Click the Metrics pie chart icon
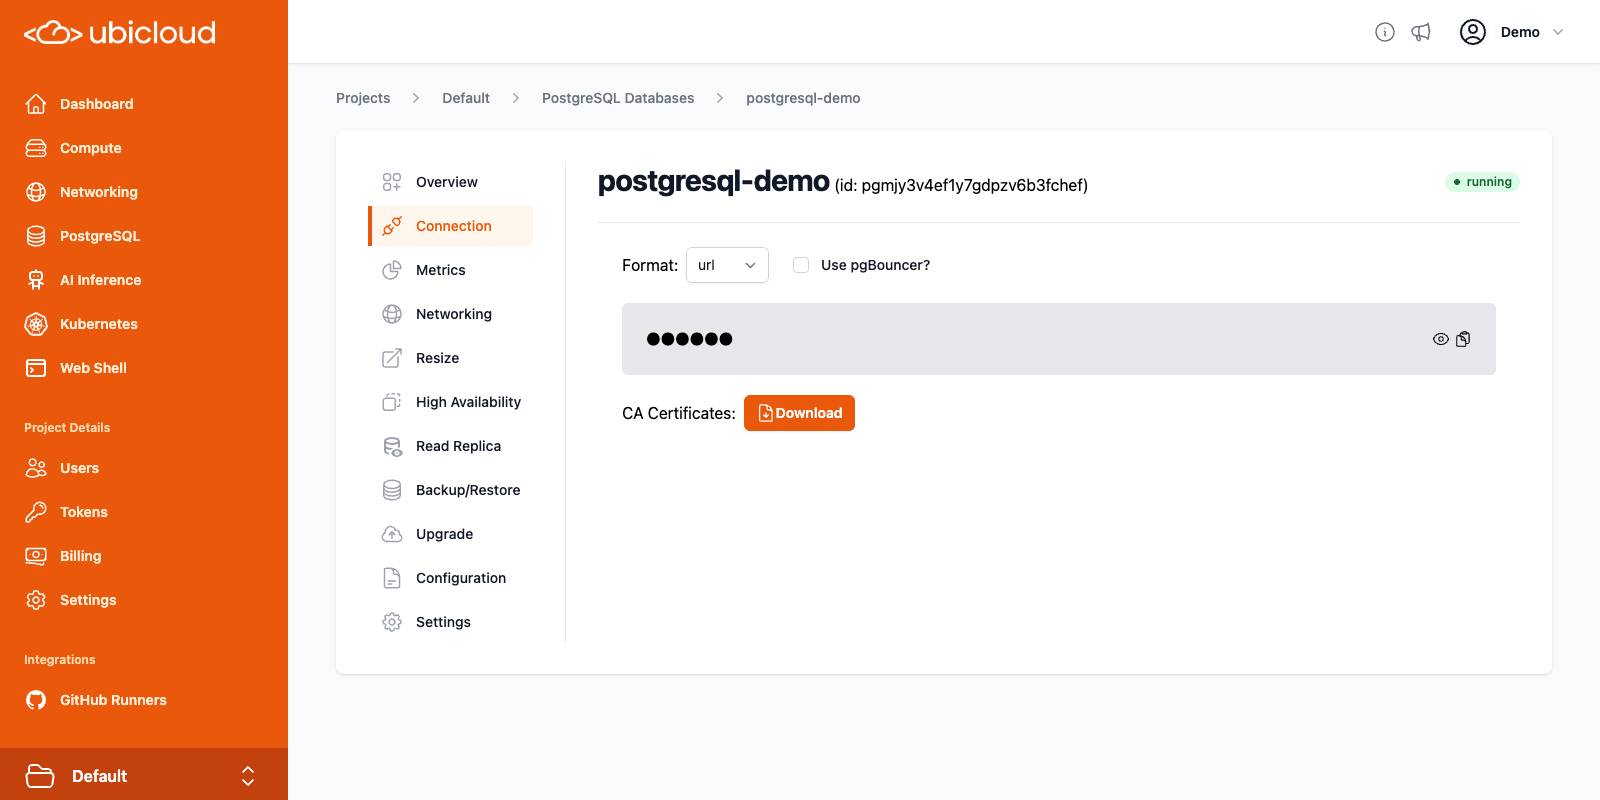Image resolution: width=1600 pixels, height=800 pixels. [392, 270]
